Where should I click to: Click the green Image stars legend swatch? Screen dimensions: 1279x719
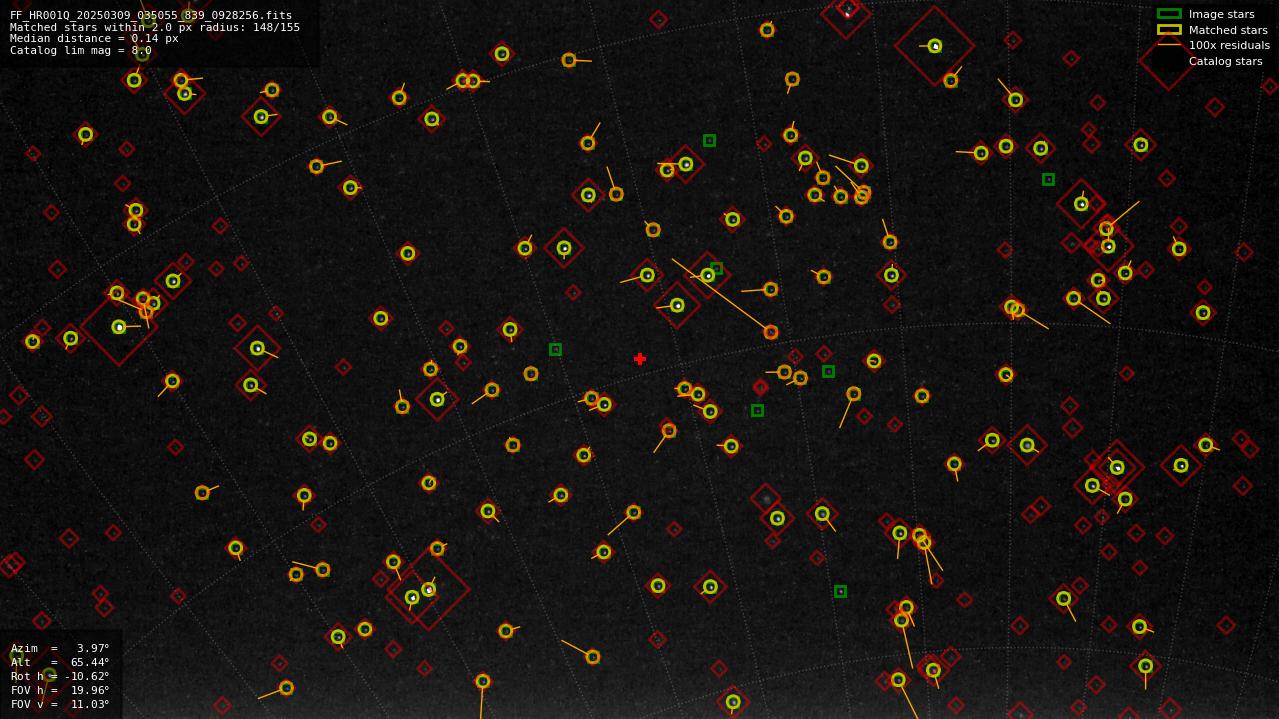pyautogui.click(x=1169, y=14)
